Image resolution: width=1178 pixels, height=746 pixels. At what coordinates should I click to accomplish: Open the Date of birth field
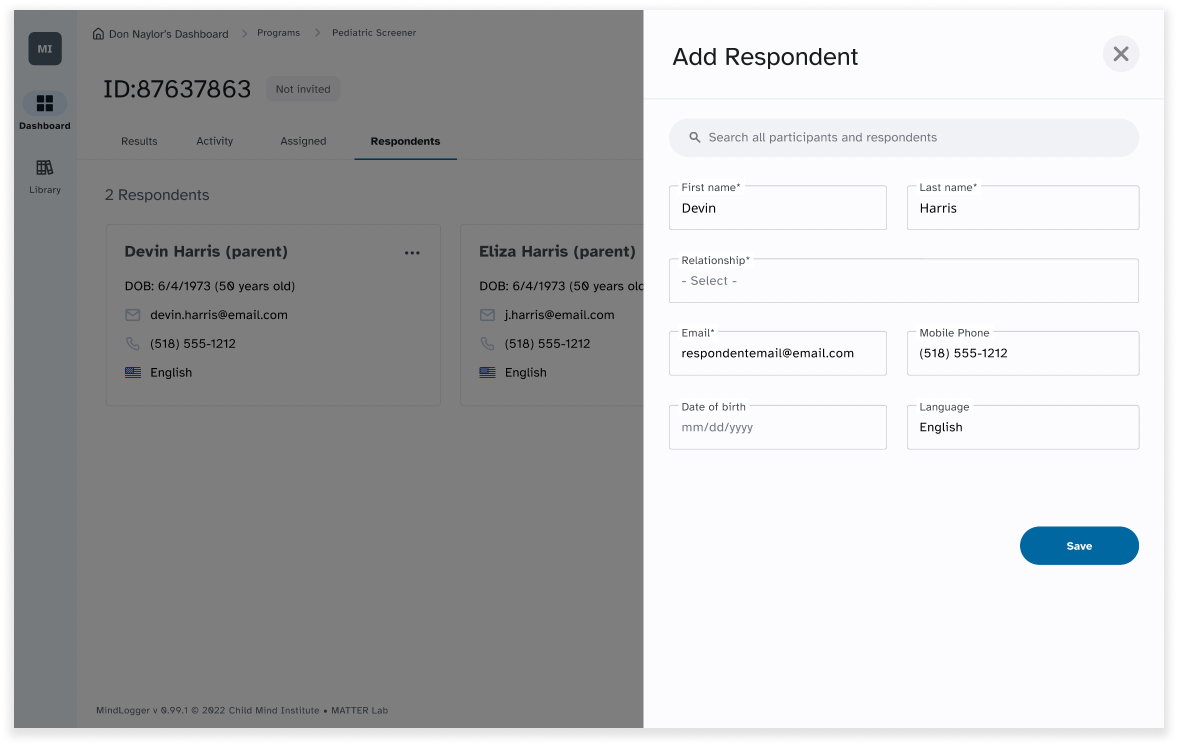(778, 427)
